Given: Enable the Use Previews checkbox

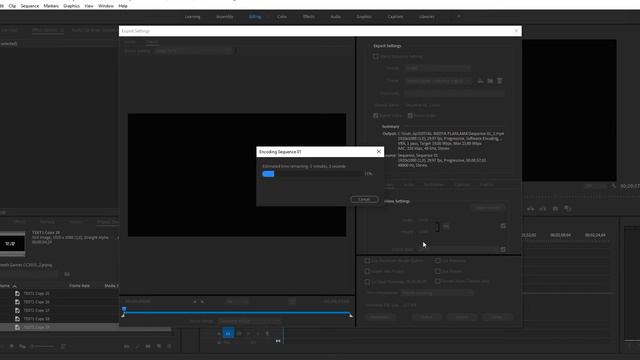Looking at the screenshot, I should (438, 260).
